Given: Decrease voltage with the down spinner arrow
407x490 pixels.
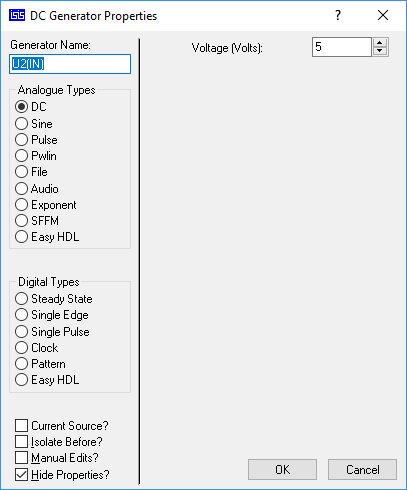Looking at the screenshot, I should (x=380, y=51).
